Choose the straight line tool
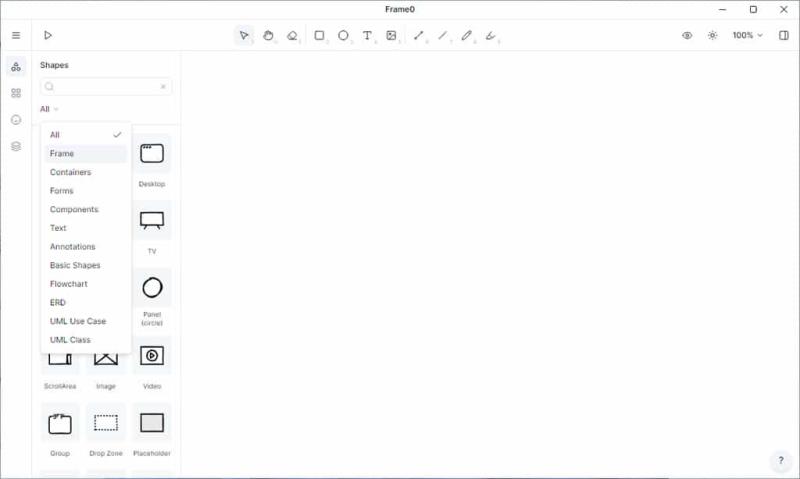The image size is (800, 479). pyautogui.click(x=443, y=35)
